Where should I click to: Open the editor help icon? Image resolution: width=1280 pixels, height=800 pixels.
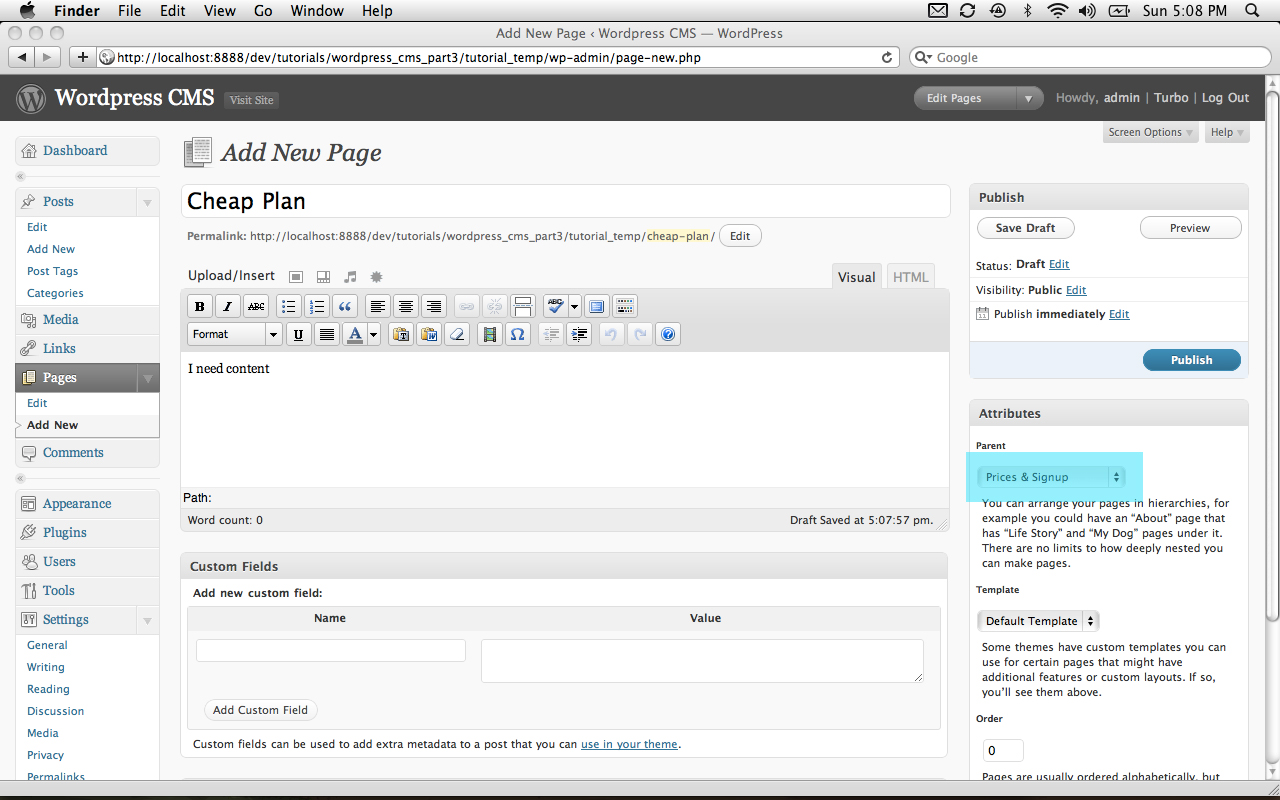669,334
